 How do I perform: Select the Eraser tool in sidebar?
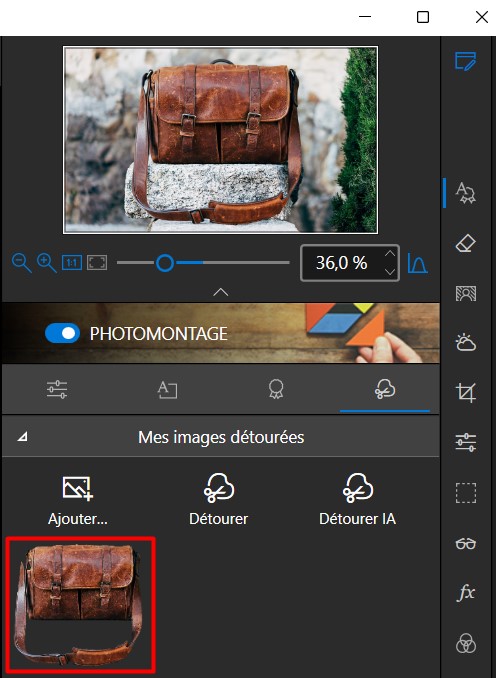(466, 244)
